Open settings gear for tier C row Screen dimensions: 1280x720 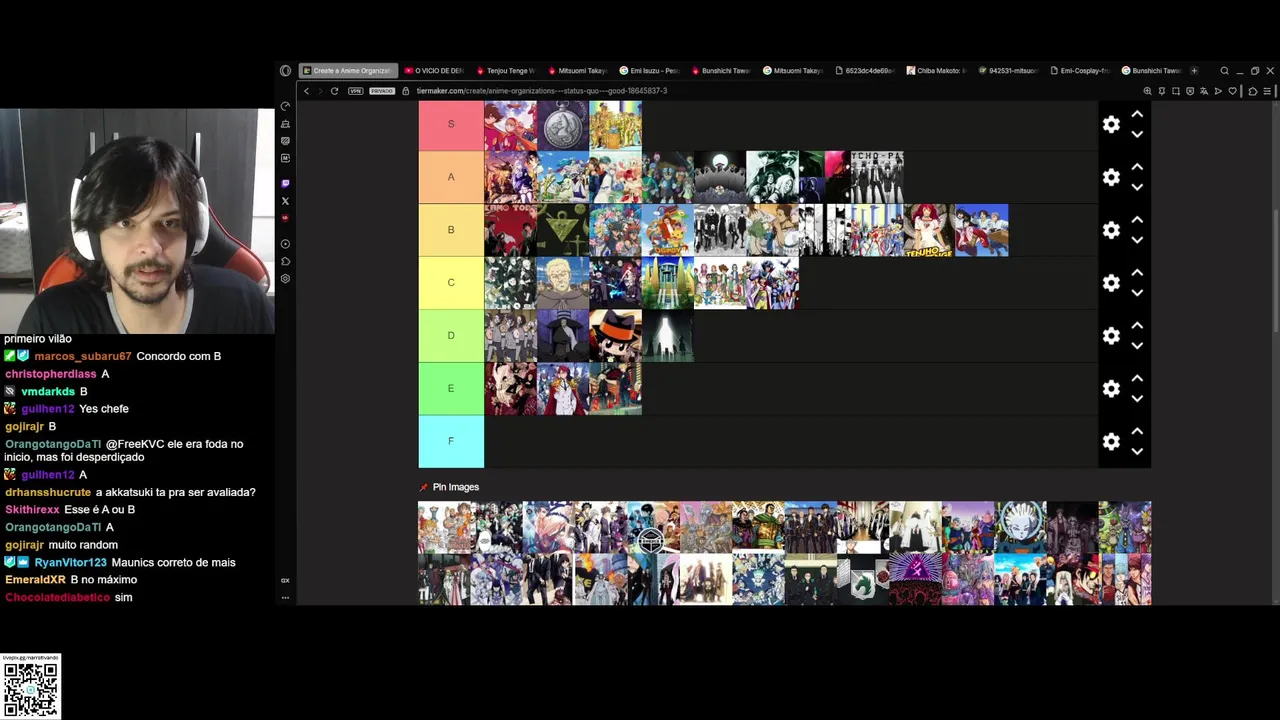click(1111, 283)
